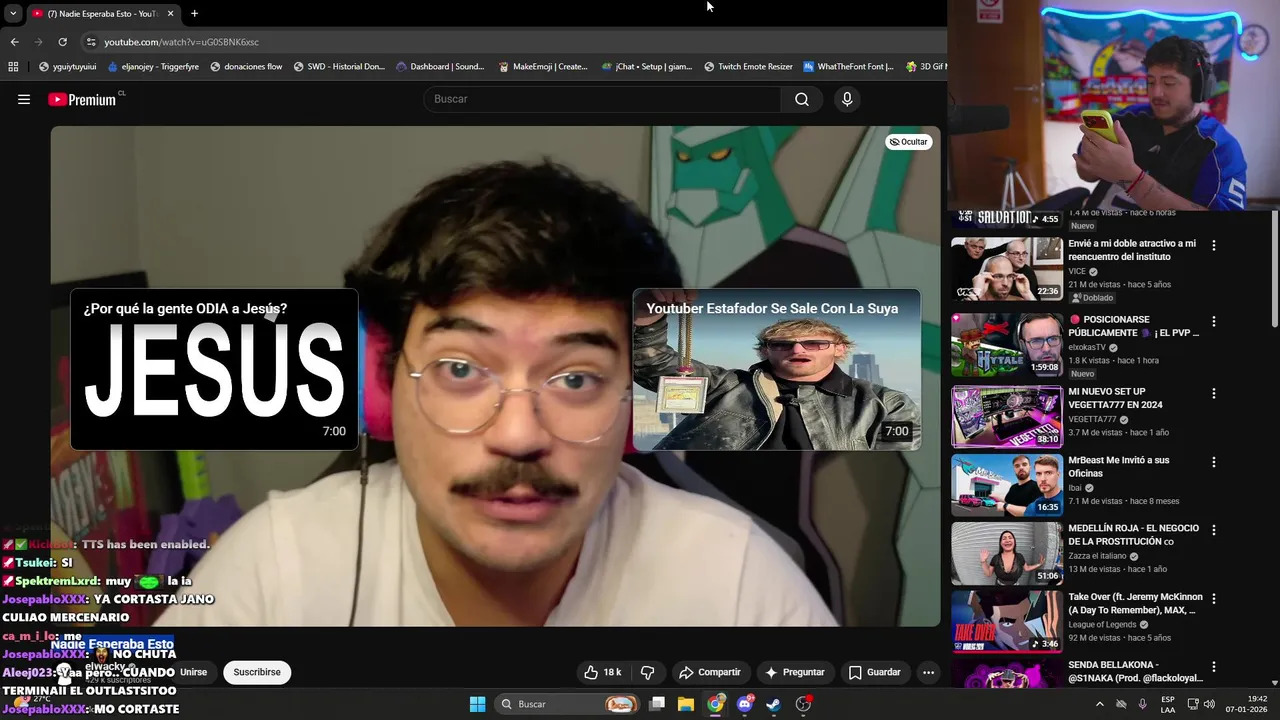Start voice search with the microphone icon
Image resolution: width=1280 pixels, height=720 pixels.
point(847,99)
